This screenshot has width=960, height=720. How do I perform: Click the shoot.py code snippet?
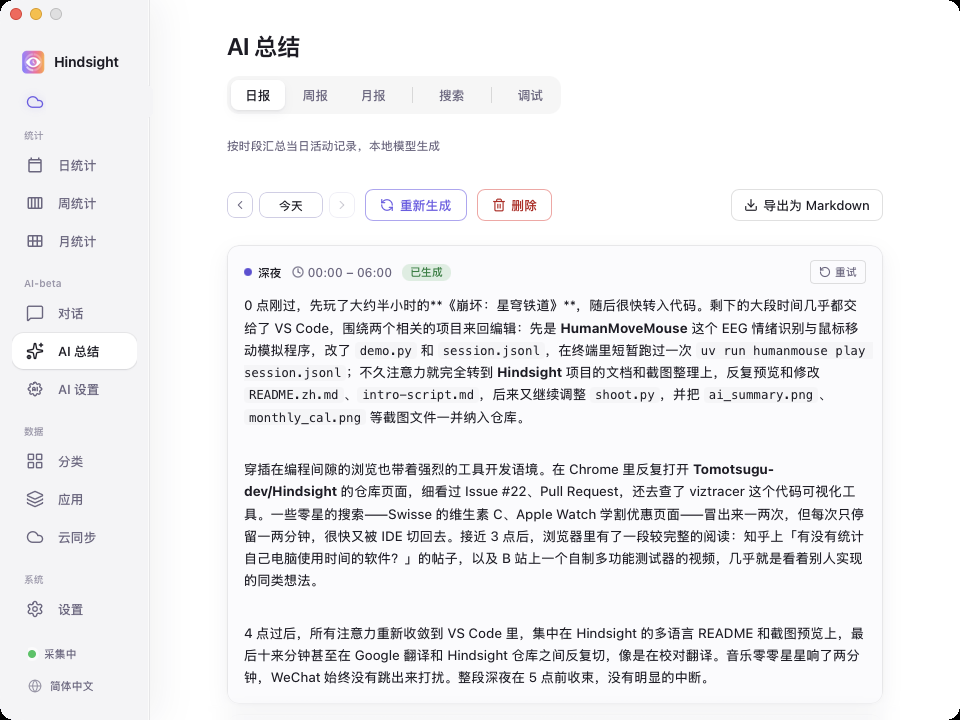624,395
